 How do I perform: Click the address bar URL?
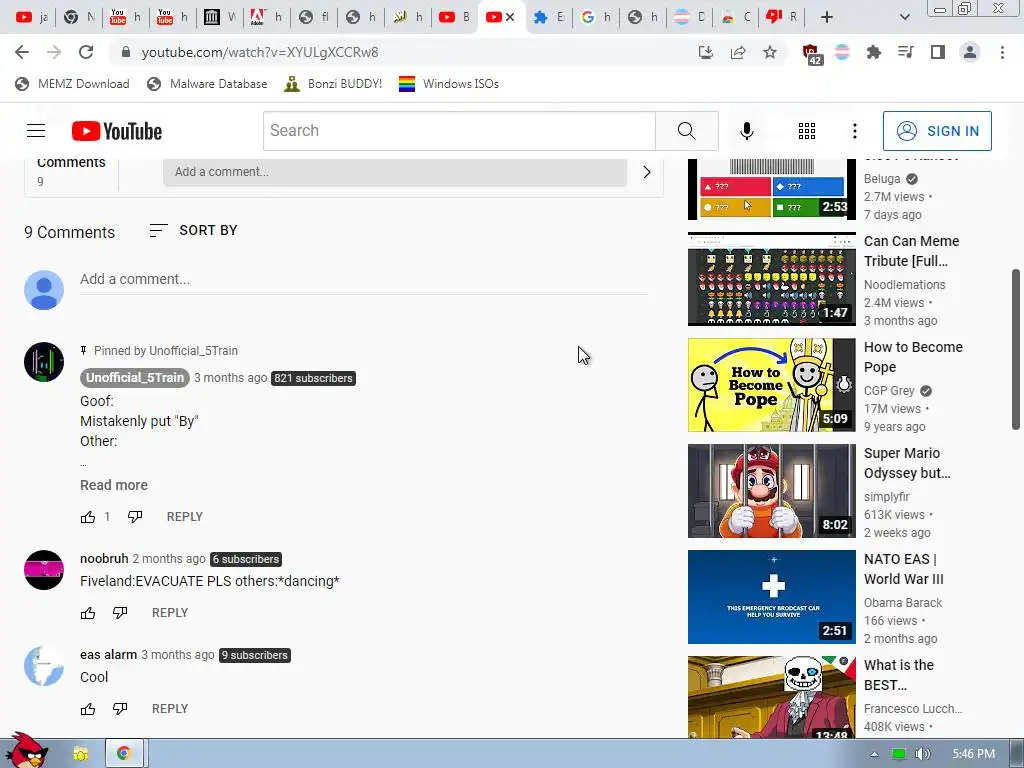coord(260,52)
